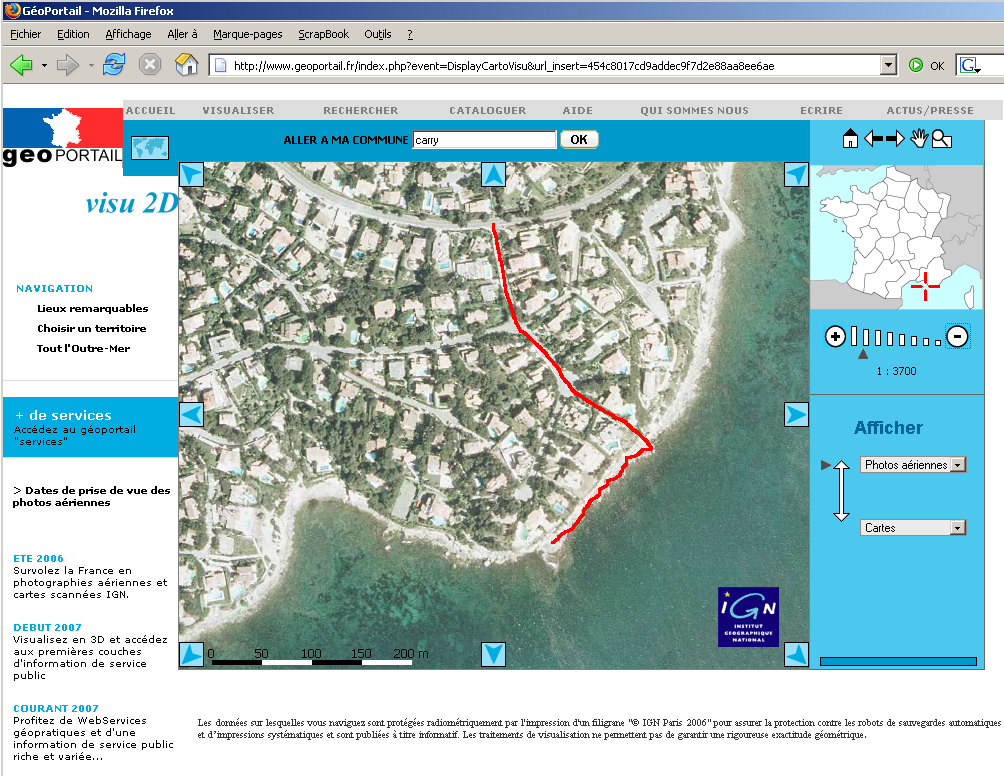The height and width of the screenshot is (776, 1004).
Task: Click the Firefox address bar URL
Action: [503, 65]
